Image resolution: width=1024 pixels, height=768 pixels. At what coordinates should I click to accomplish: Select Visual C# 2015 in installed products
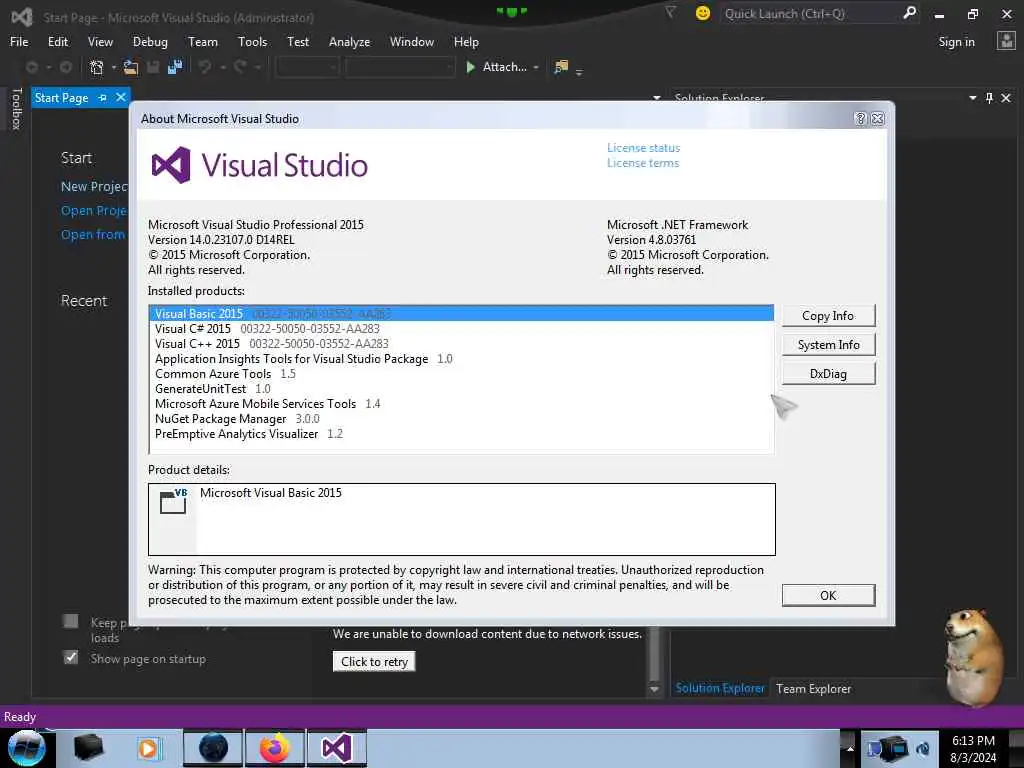[x=461, y=328]
